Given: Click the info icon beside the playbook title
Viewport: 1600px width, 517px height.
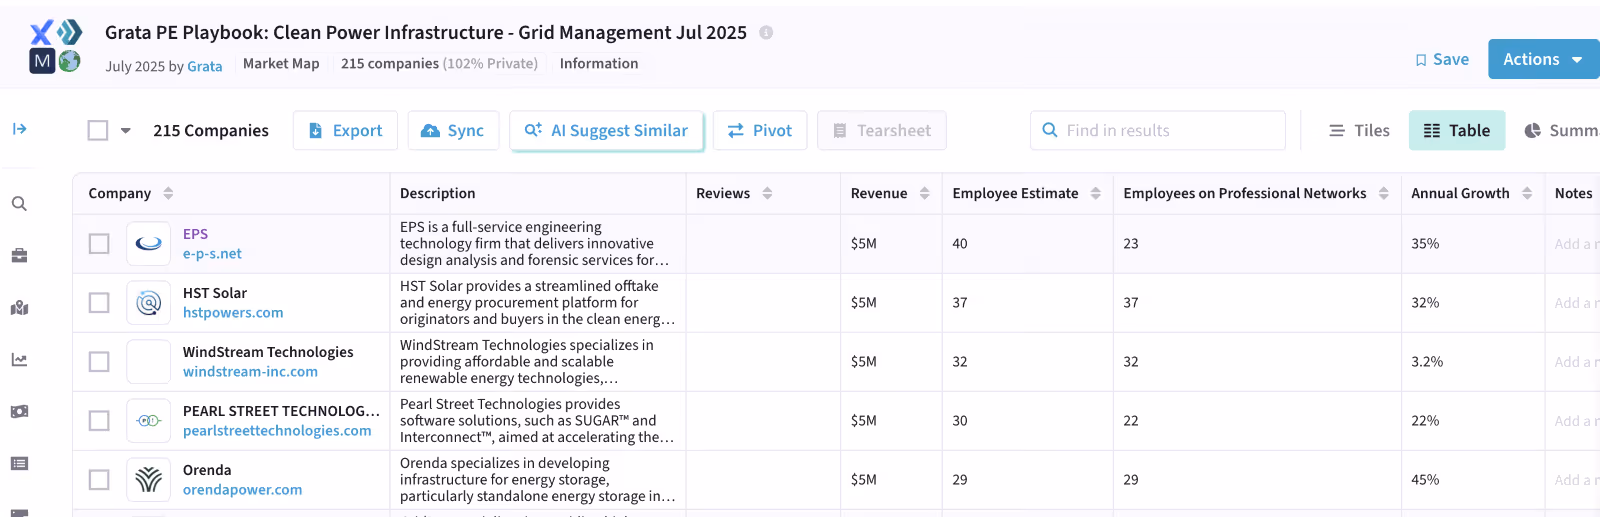Looking at the screenshot, I should [x=766, y=32].
